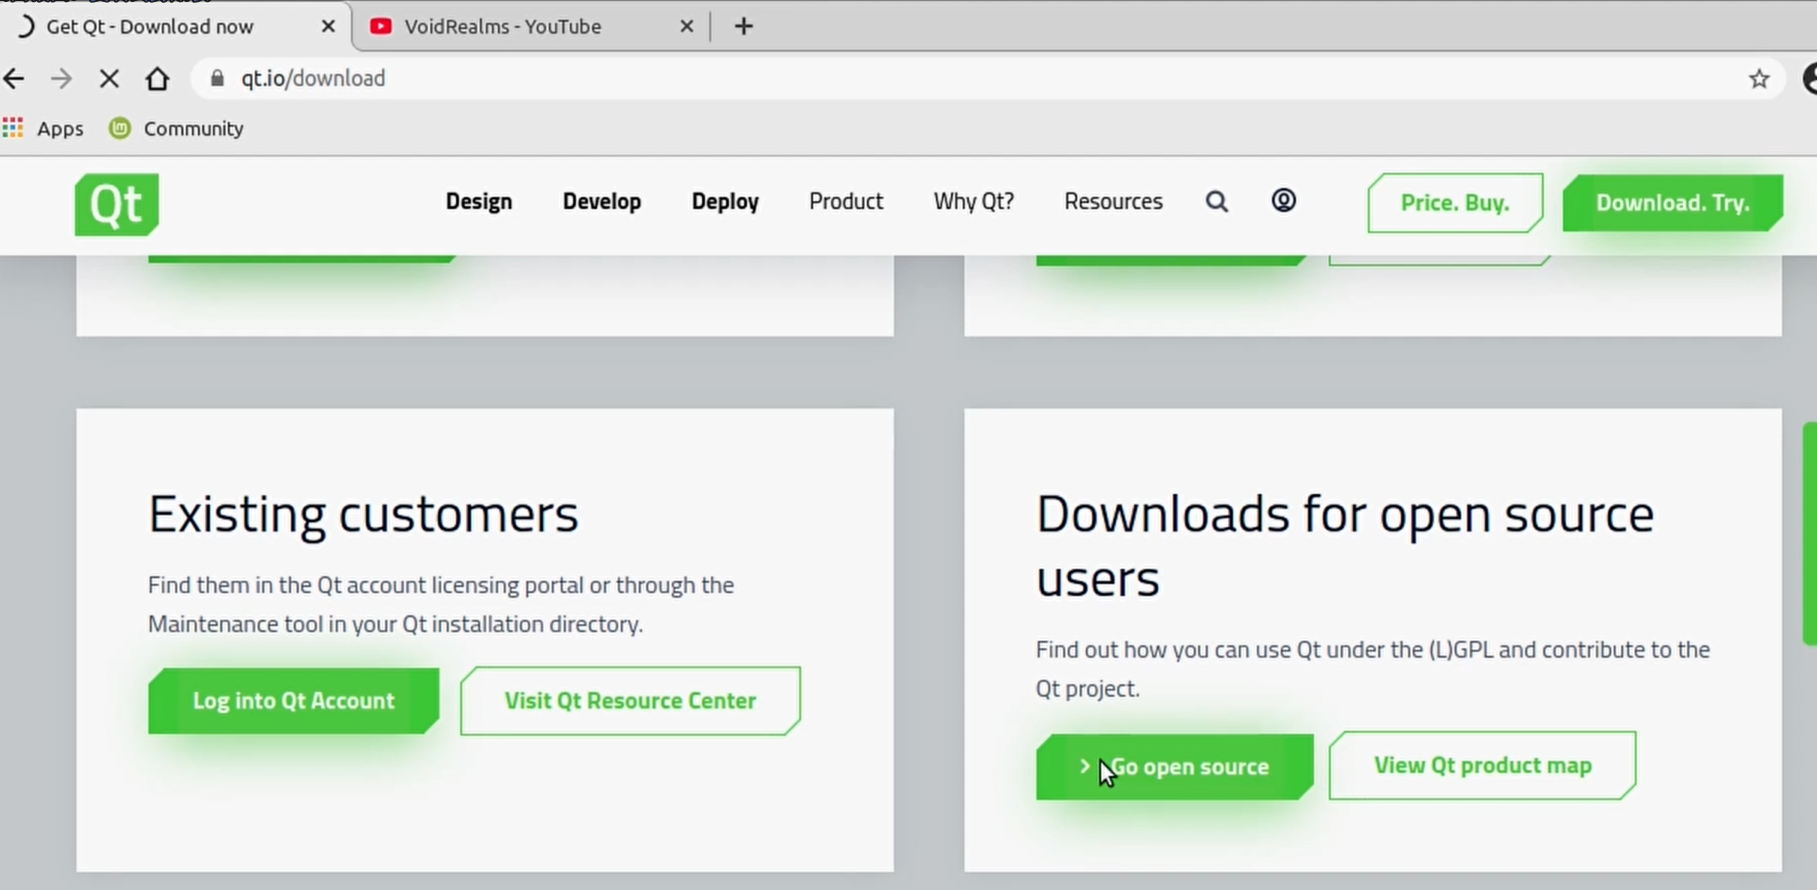Screen dimensions: 1817x890
Task: Open the Develop menu
Action: click(x=602, y=201)
